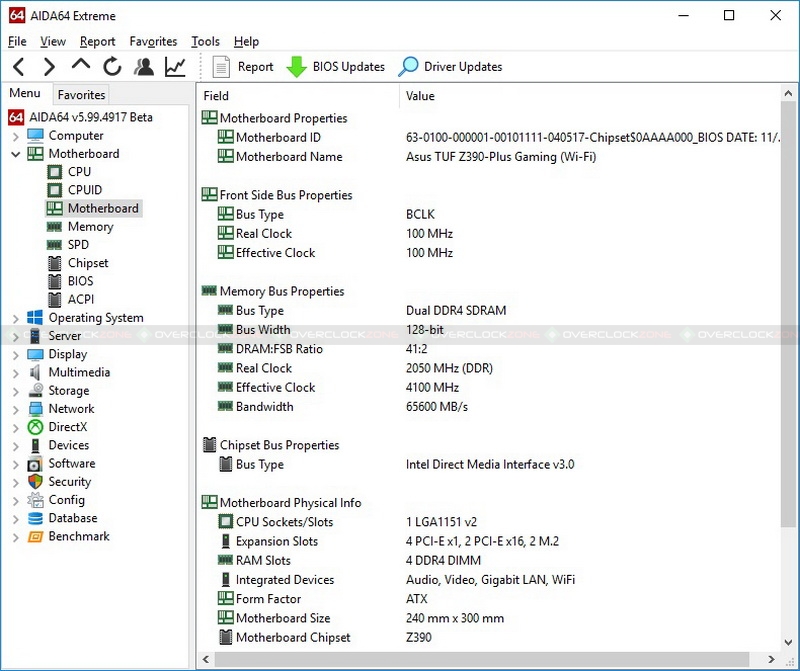Expand the Network tree node
The height and width of the screenshot is (671, 800).
[15, 410]
